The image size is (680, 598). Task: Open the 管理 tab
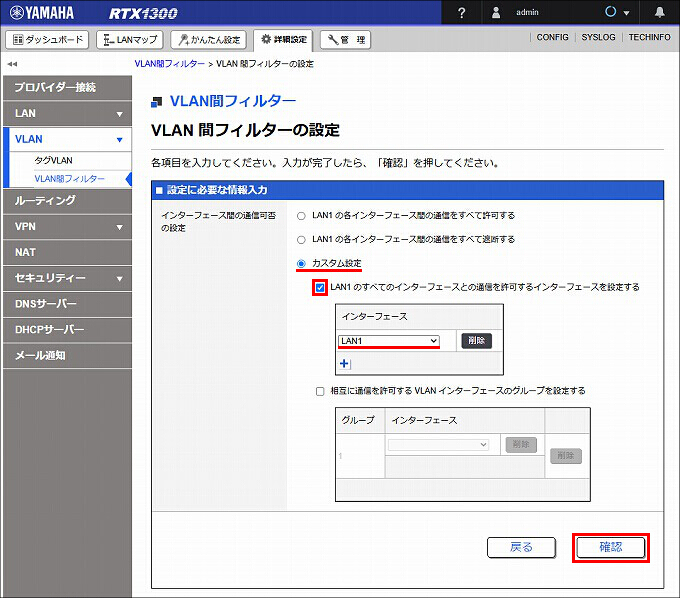point(345,39)
